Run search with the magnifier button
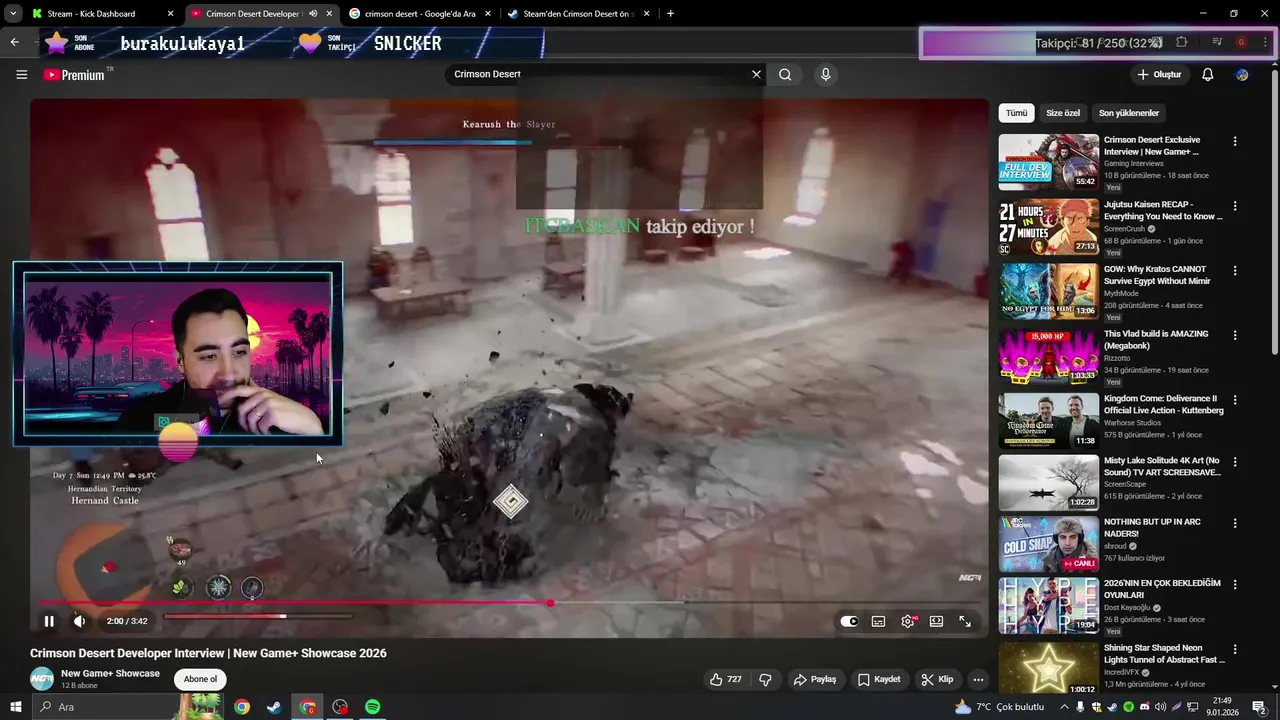The width and height of the screenshot is (1280, 720). coord(785,74)
